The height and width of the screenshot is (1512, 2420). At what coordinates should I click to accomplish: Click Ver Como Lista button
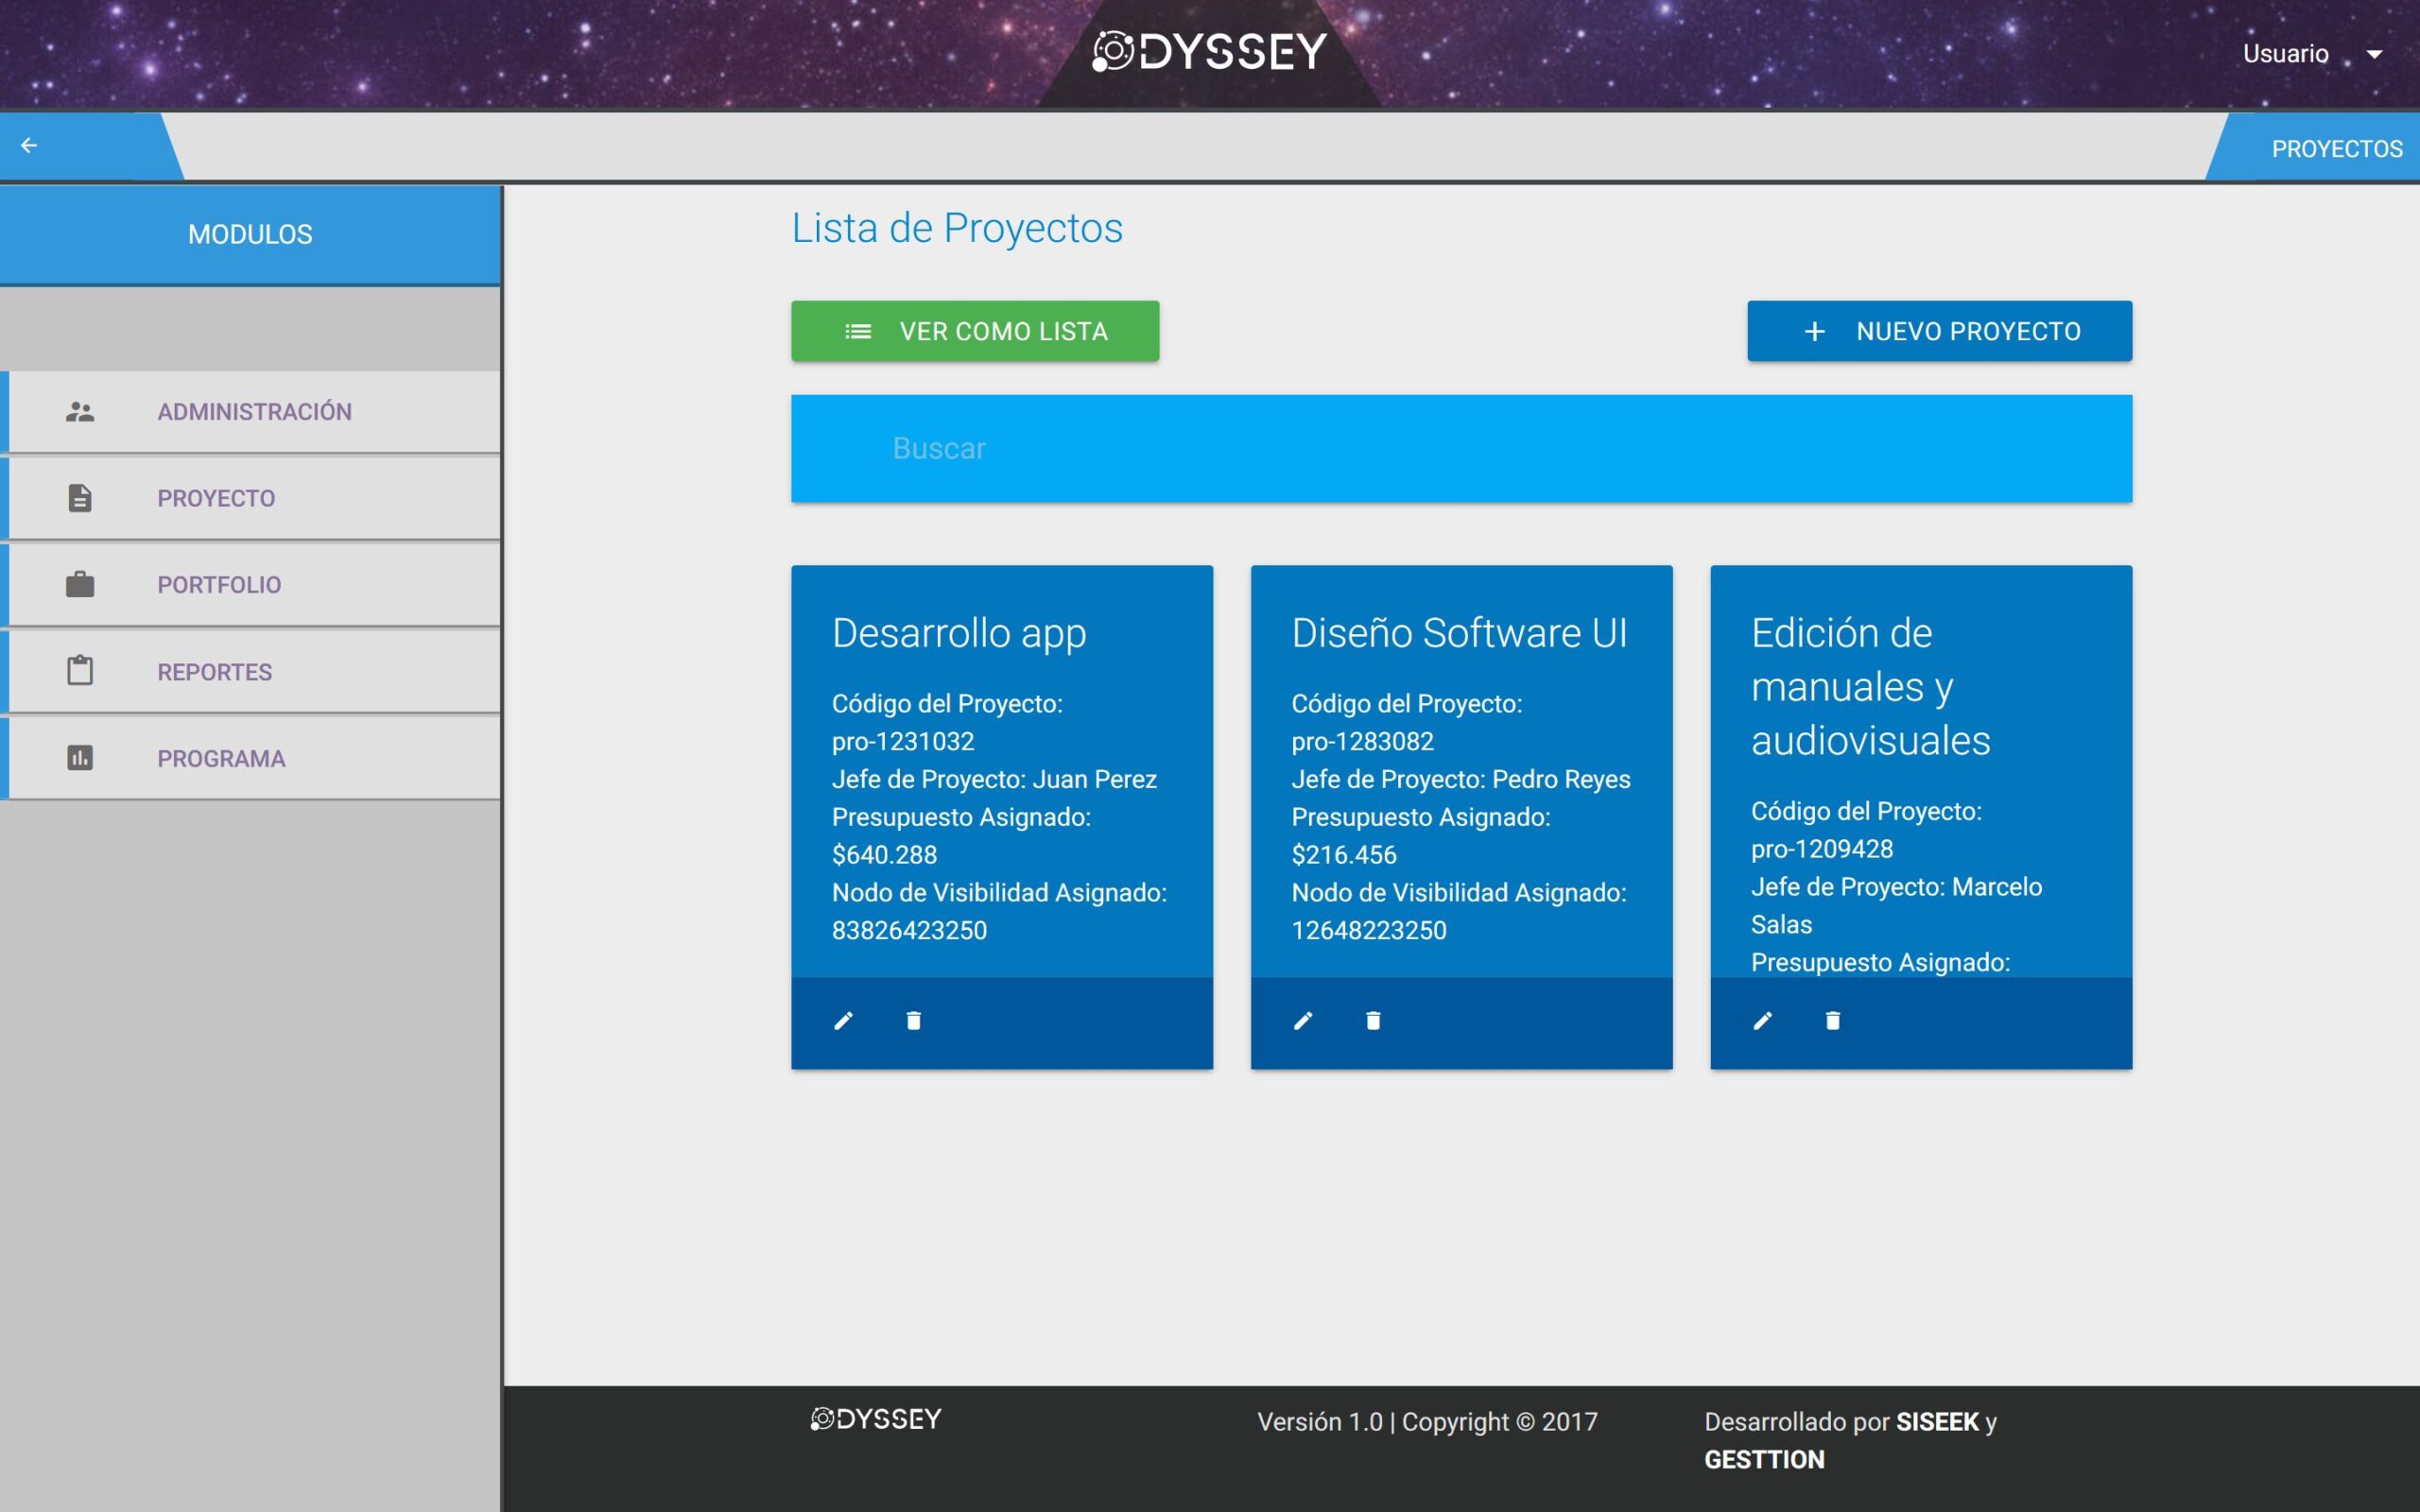click(975, 331)
